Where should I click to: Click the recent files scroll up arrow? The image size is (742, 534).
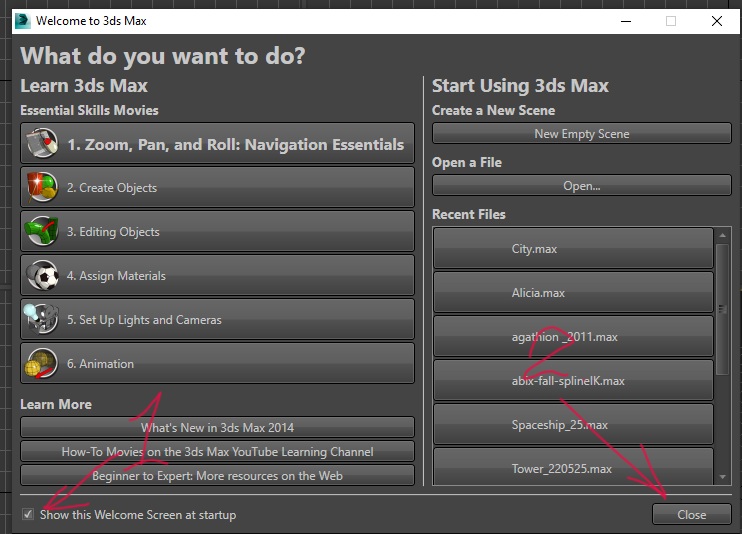722,235
